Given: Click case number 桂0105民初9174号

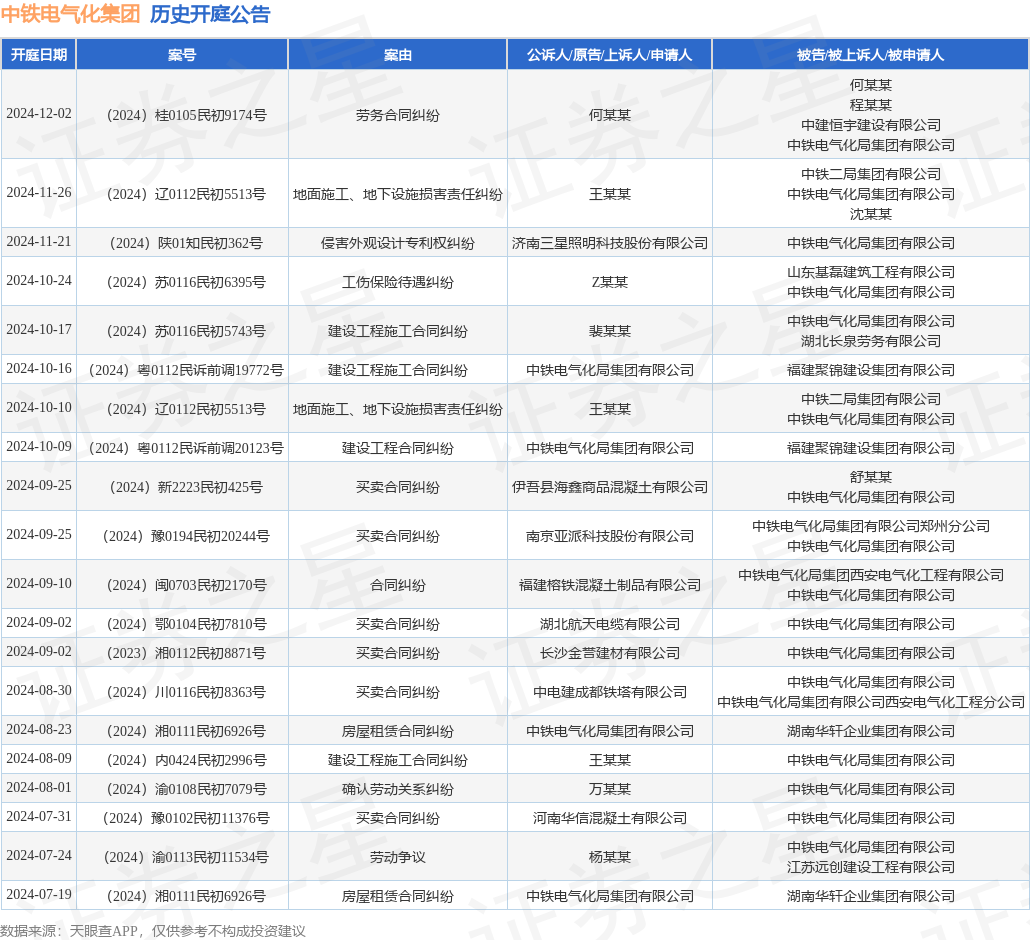Looking at the screenshot, I should [187, 115].
